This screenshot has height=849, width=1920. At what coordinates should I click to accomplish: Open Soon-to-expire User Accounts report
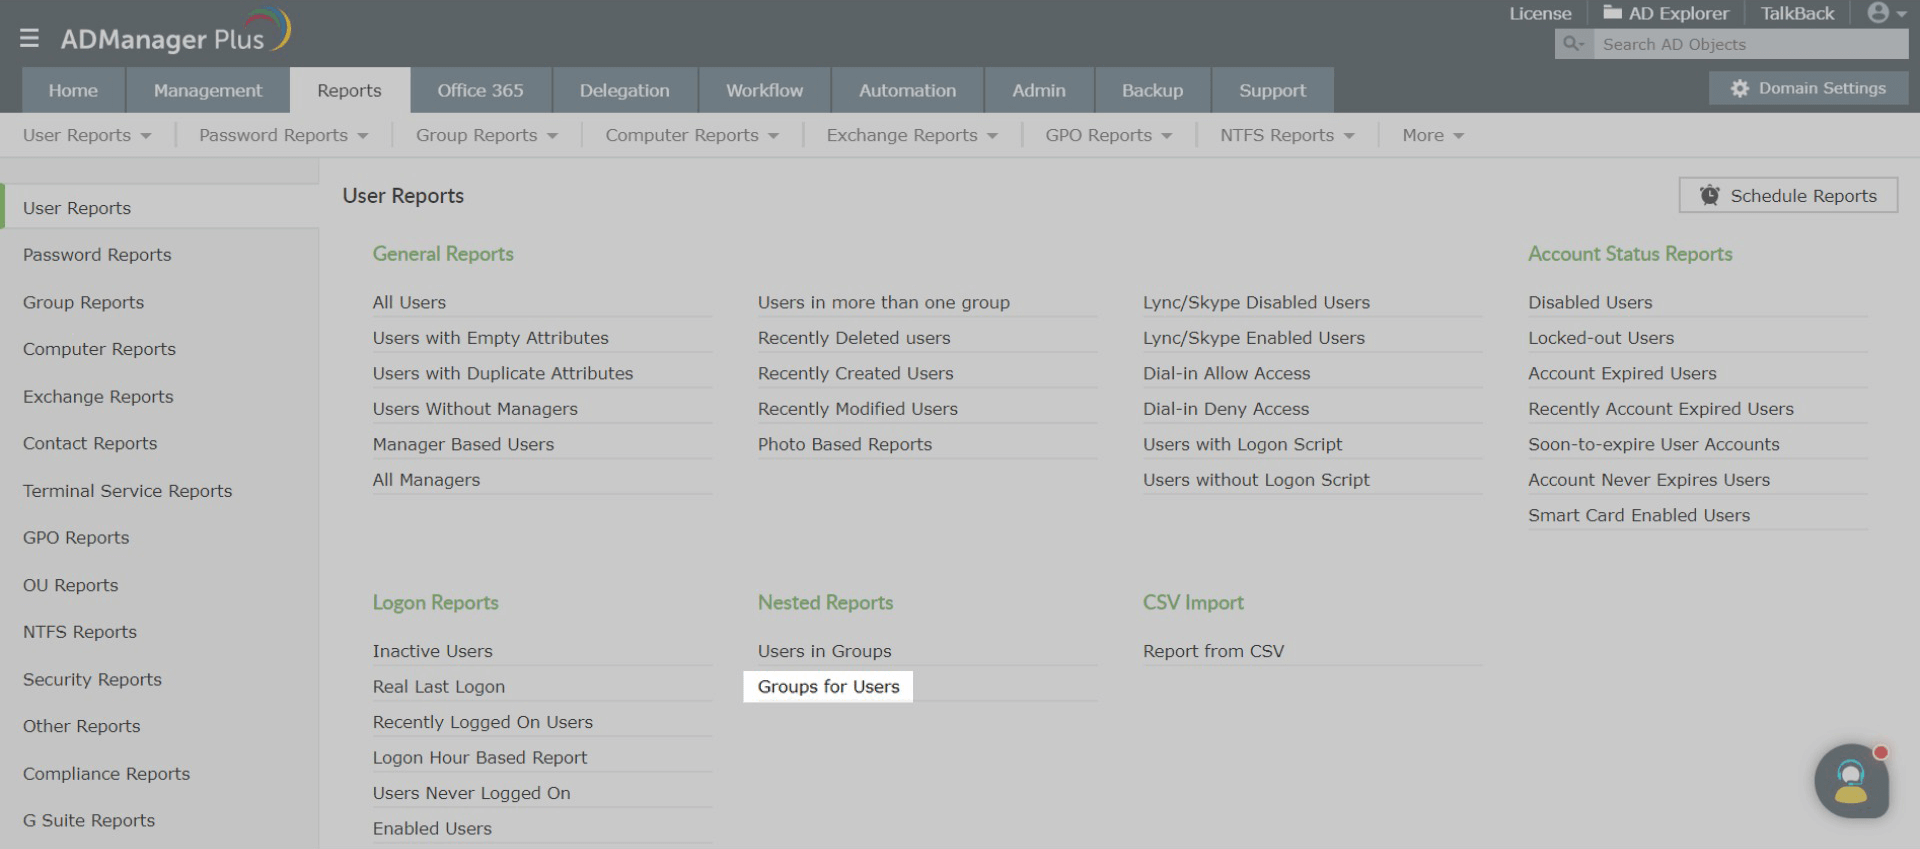click(1654, 444)
